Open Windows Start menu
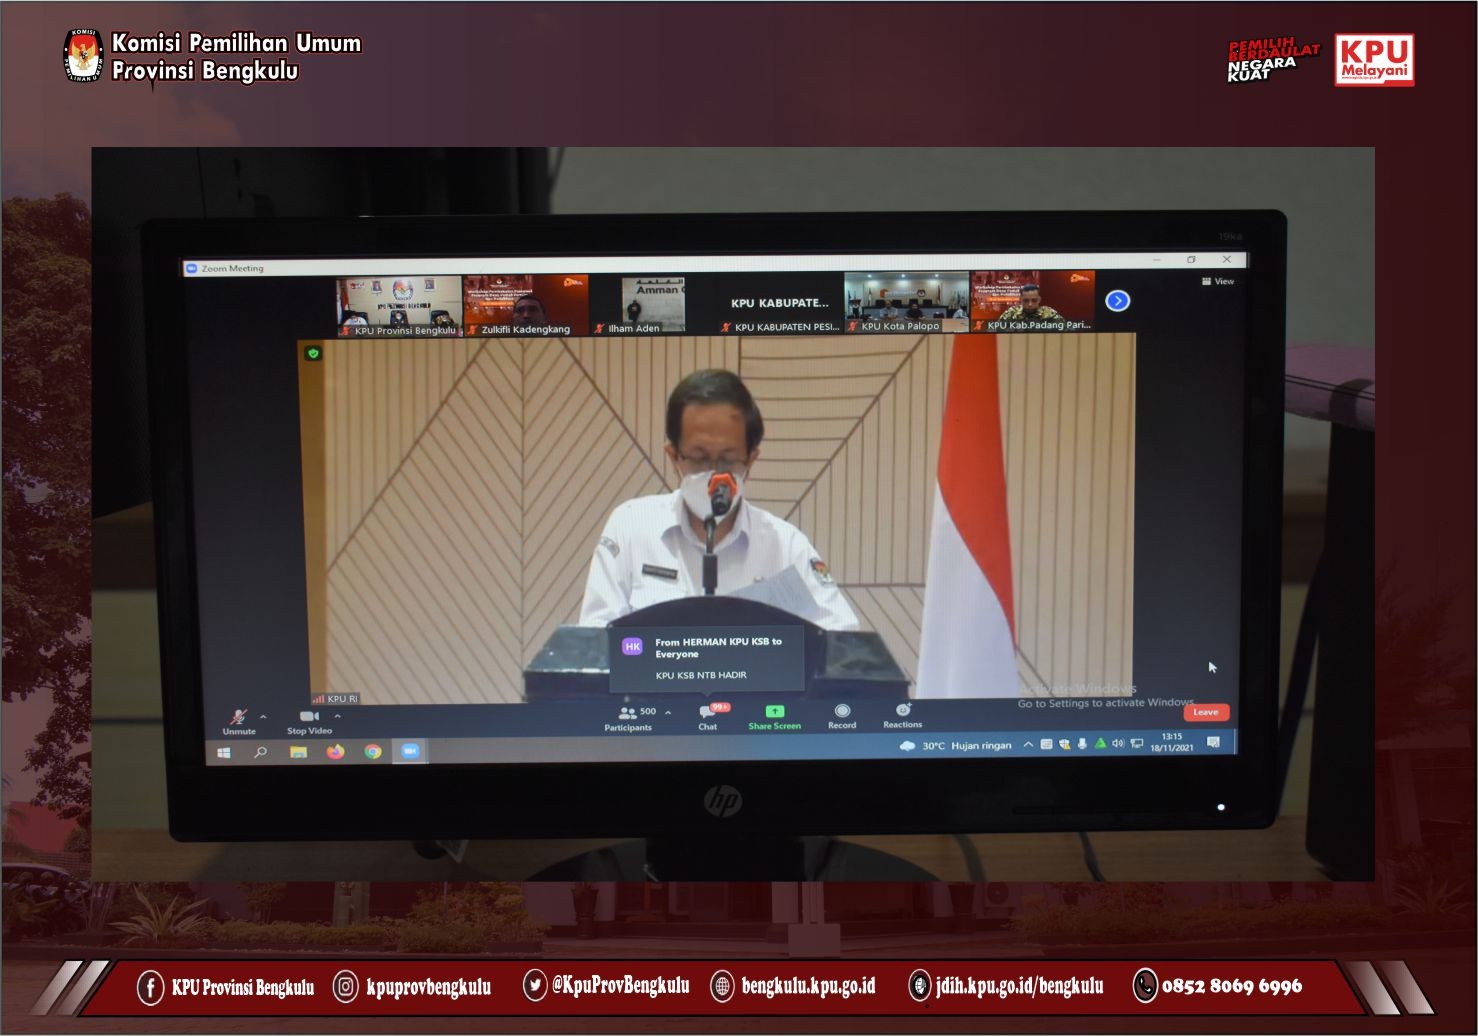Viewport: 1478px width, 1036px height. 224,753
